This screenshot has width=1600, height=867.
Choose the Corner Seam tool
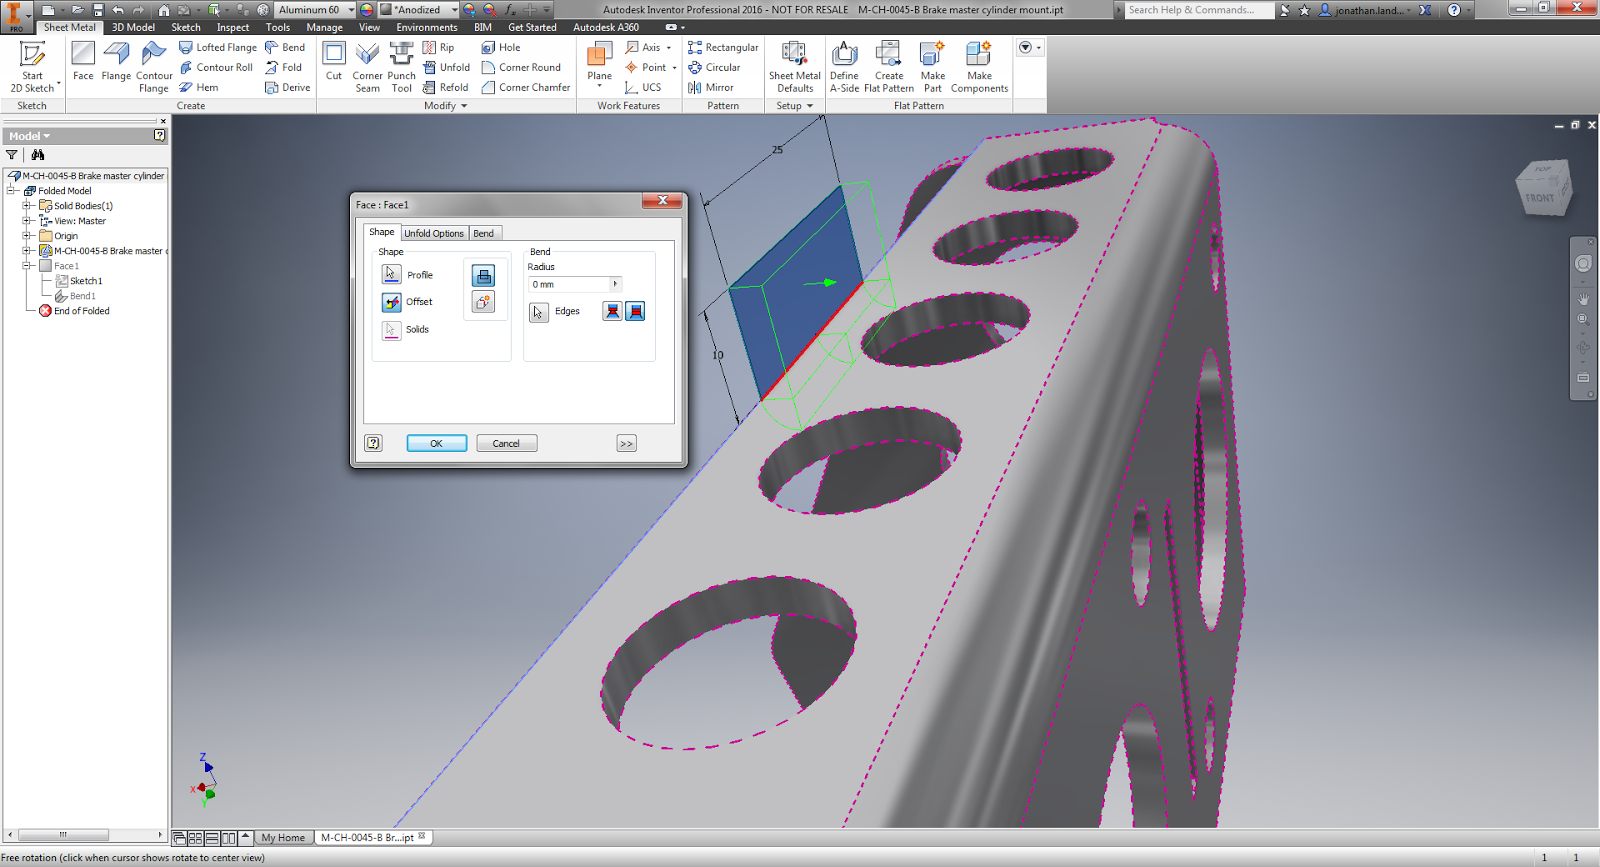point(367,67)
